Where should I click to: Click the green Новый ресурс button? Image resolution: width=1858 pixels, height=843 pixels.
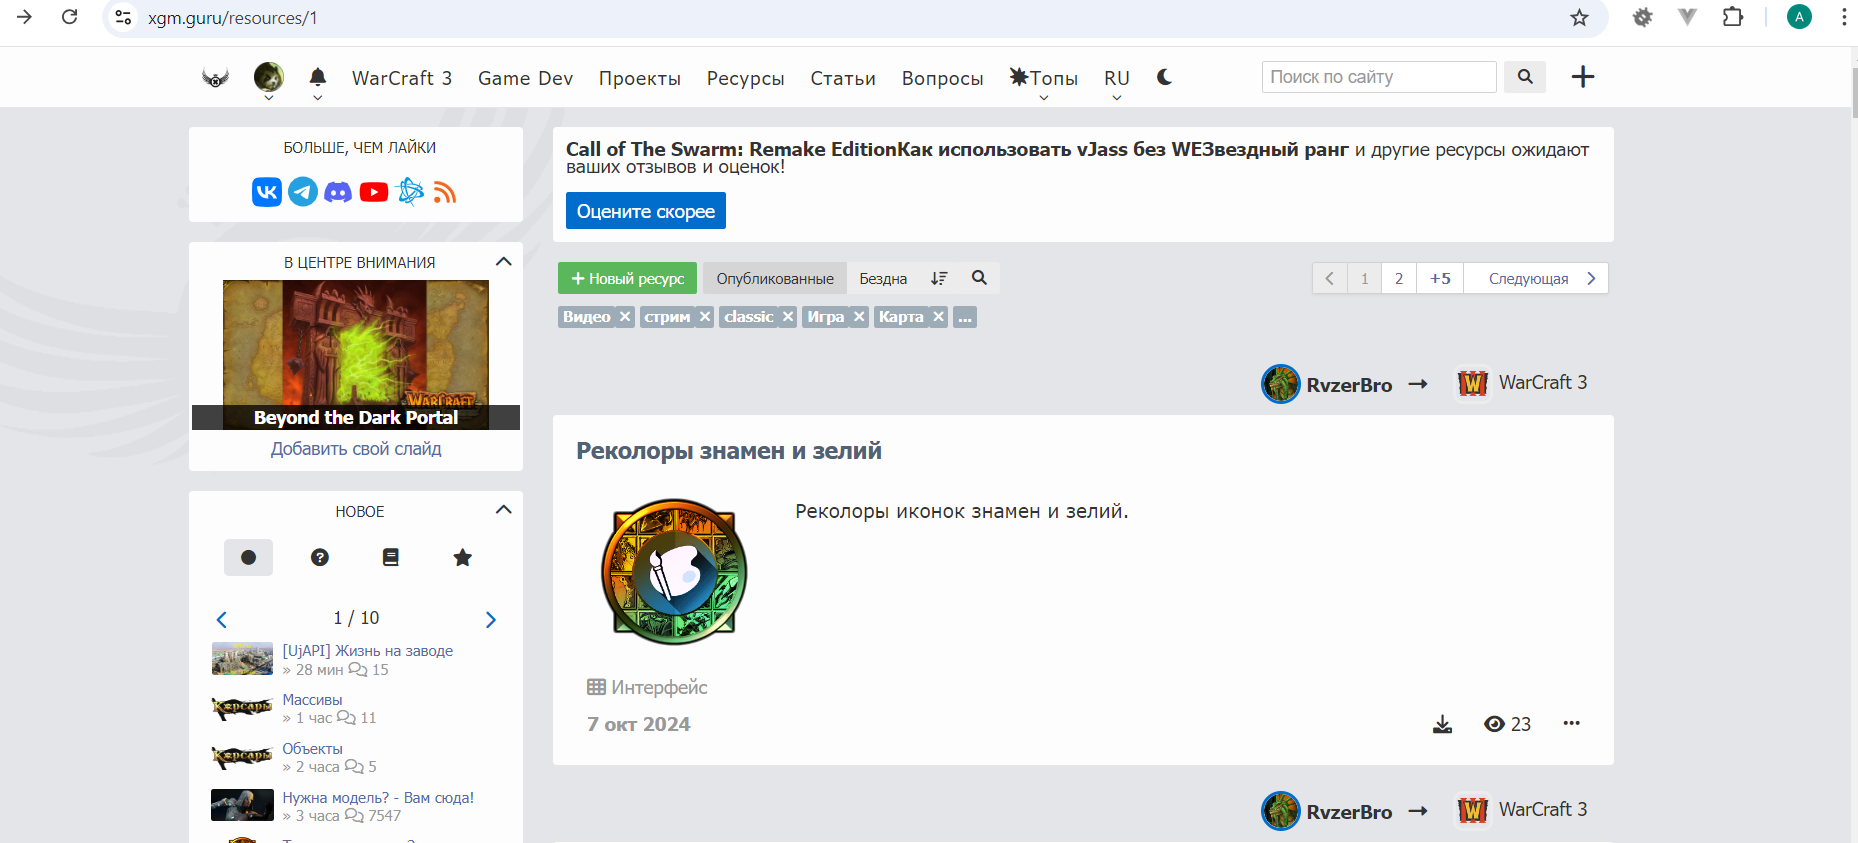628,278
